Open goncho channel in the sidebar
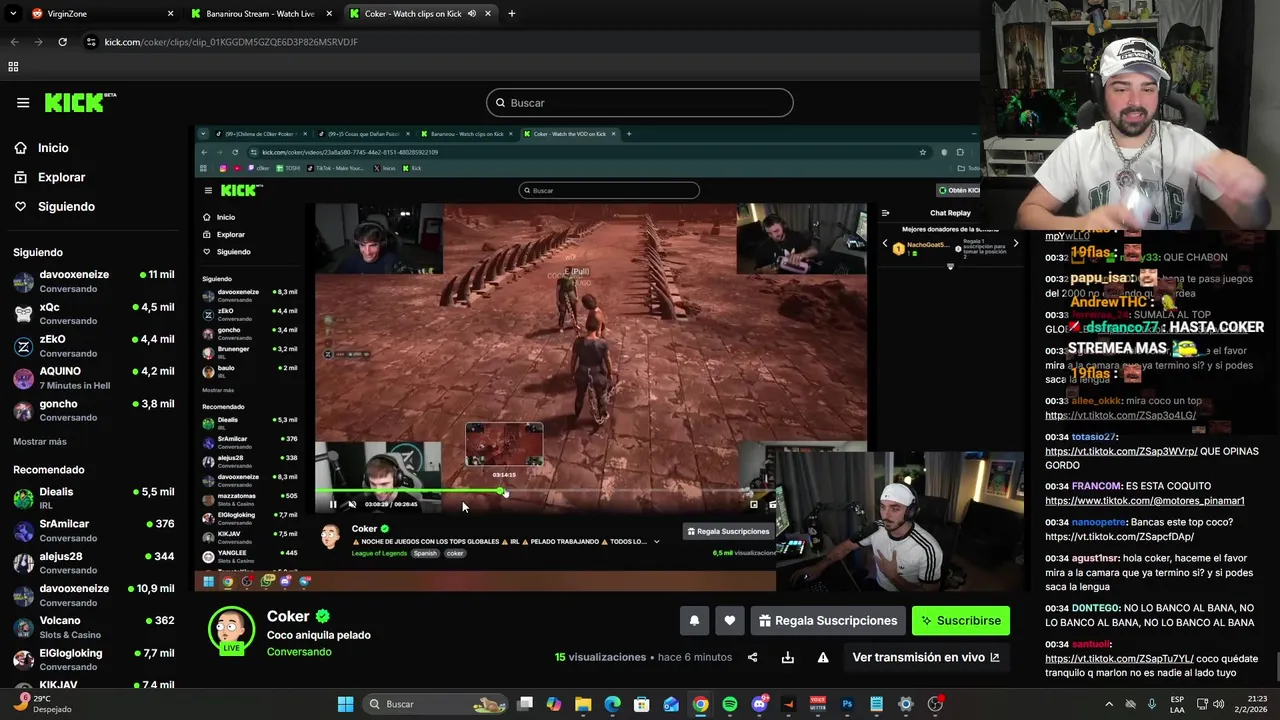Viewport: 1280px width, 720px height. click(94, 410)
